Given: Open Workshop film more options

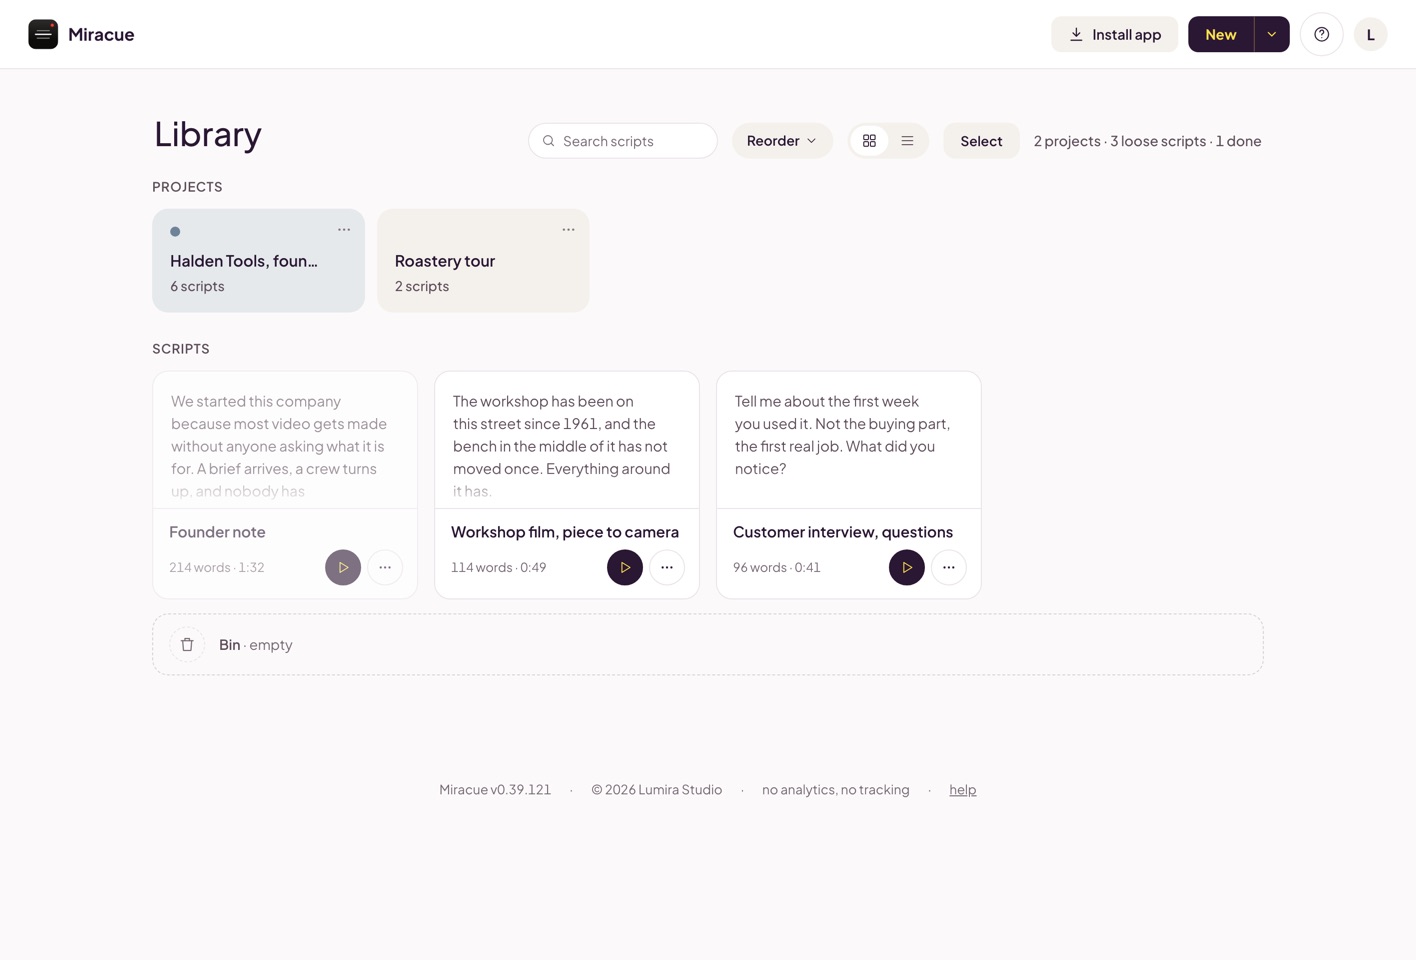Looking at the screenshot, I should pyautogui.click(x=667, y=567).
